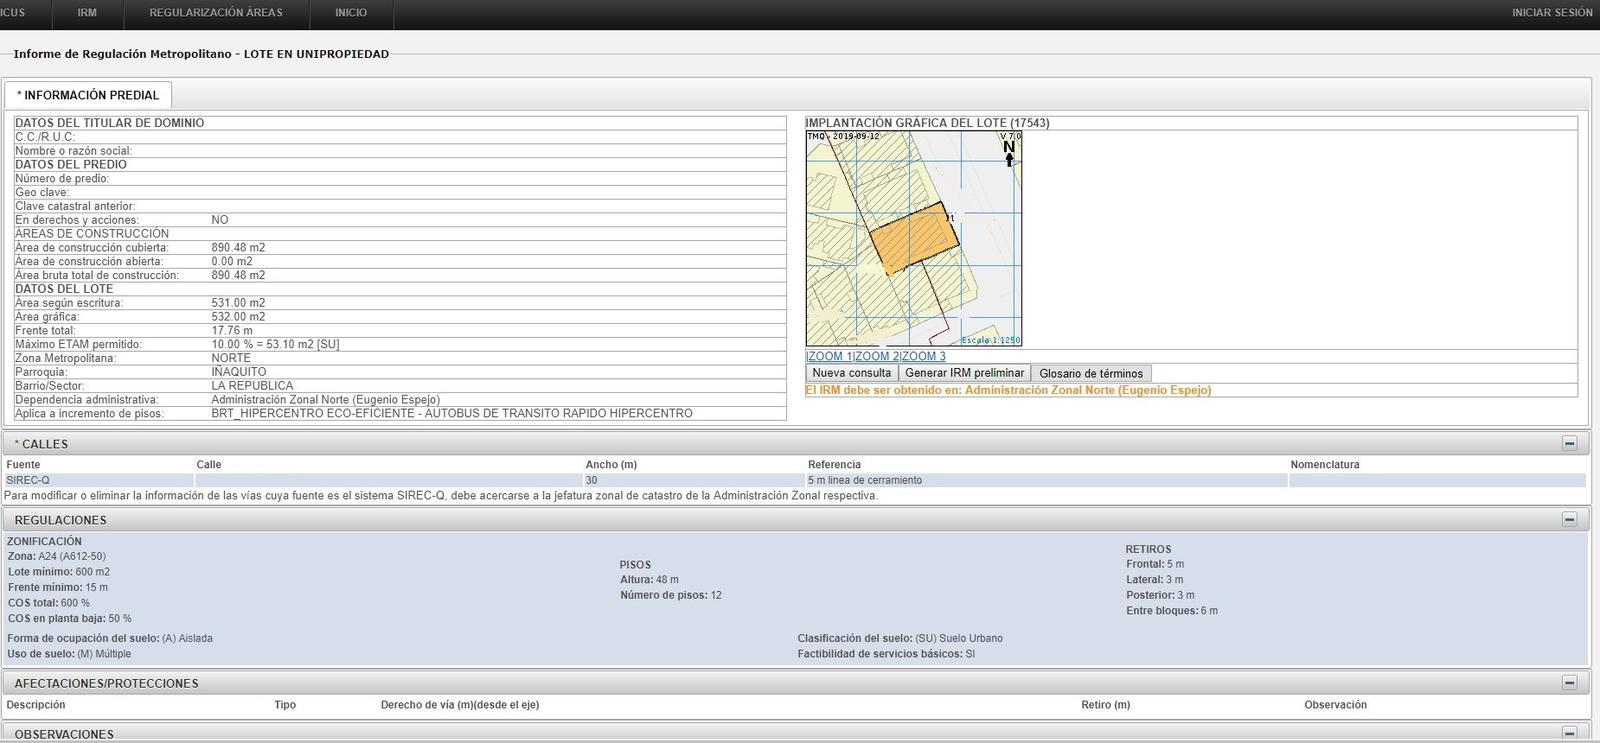
Task: Click the IÑAQUITO parroquia value
Action: (238, 372)
